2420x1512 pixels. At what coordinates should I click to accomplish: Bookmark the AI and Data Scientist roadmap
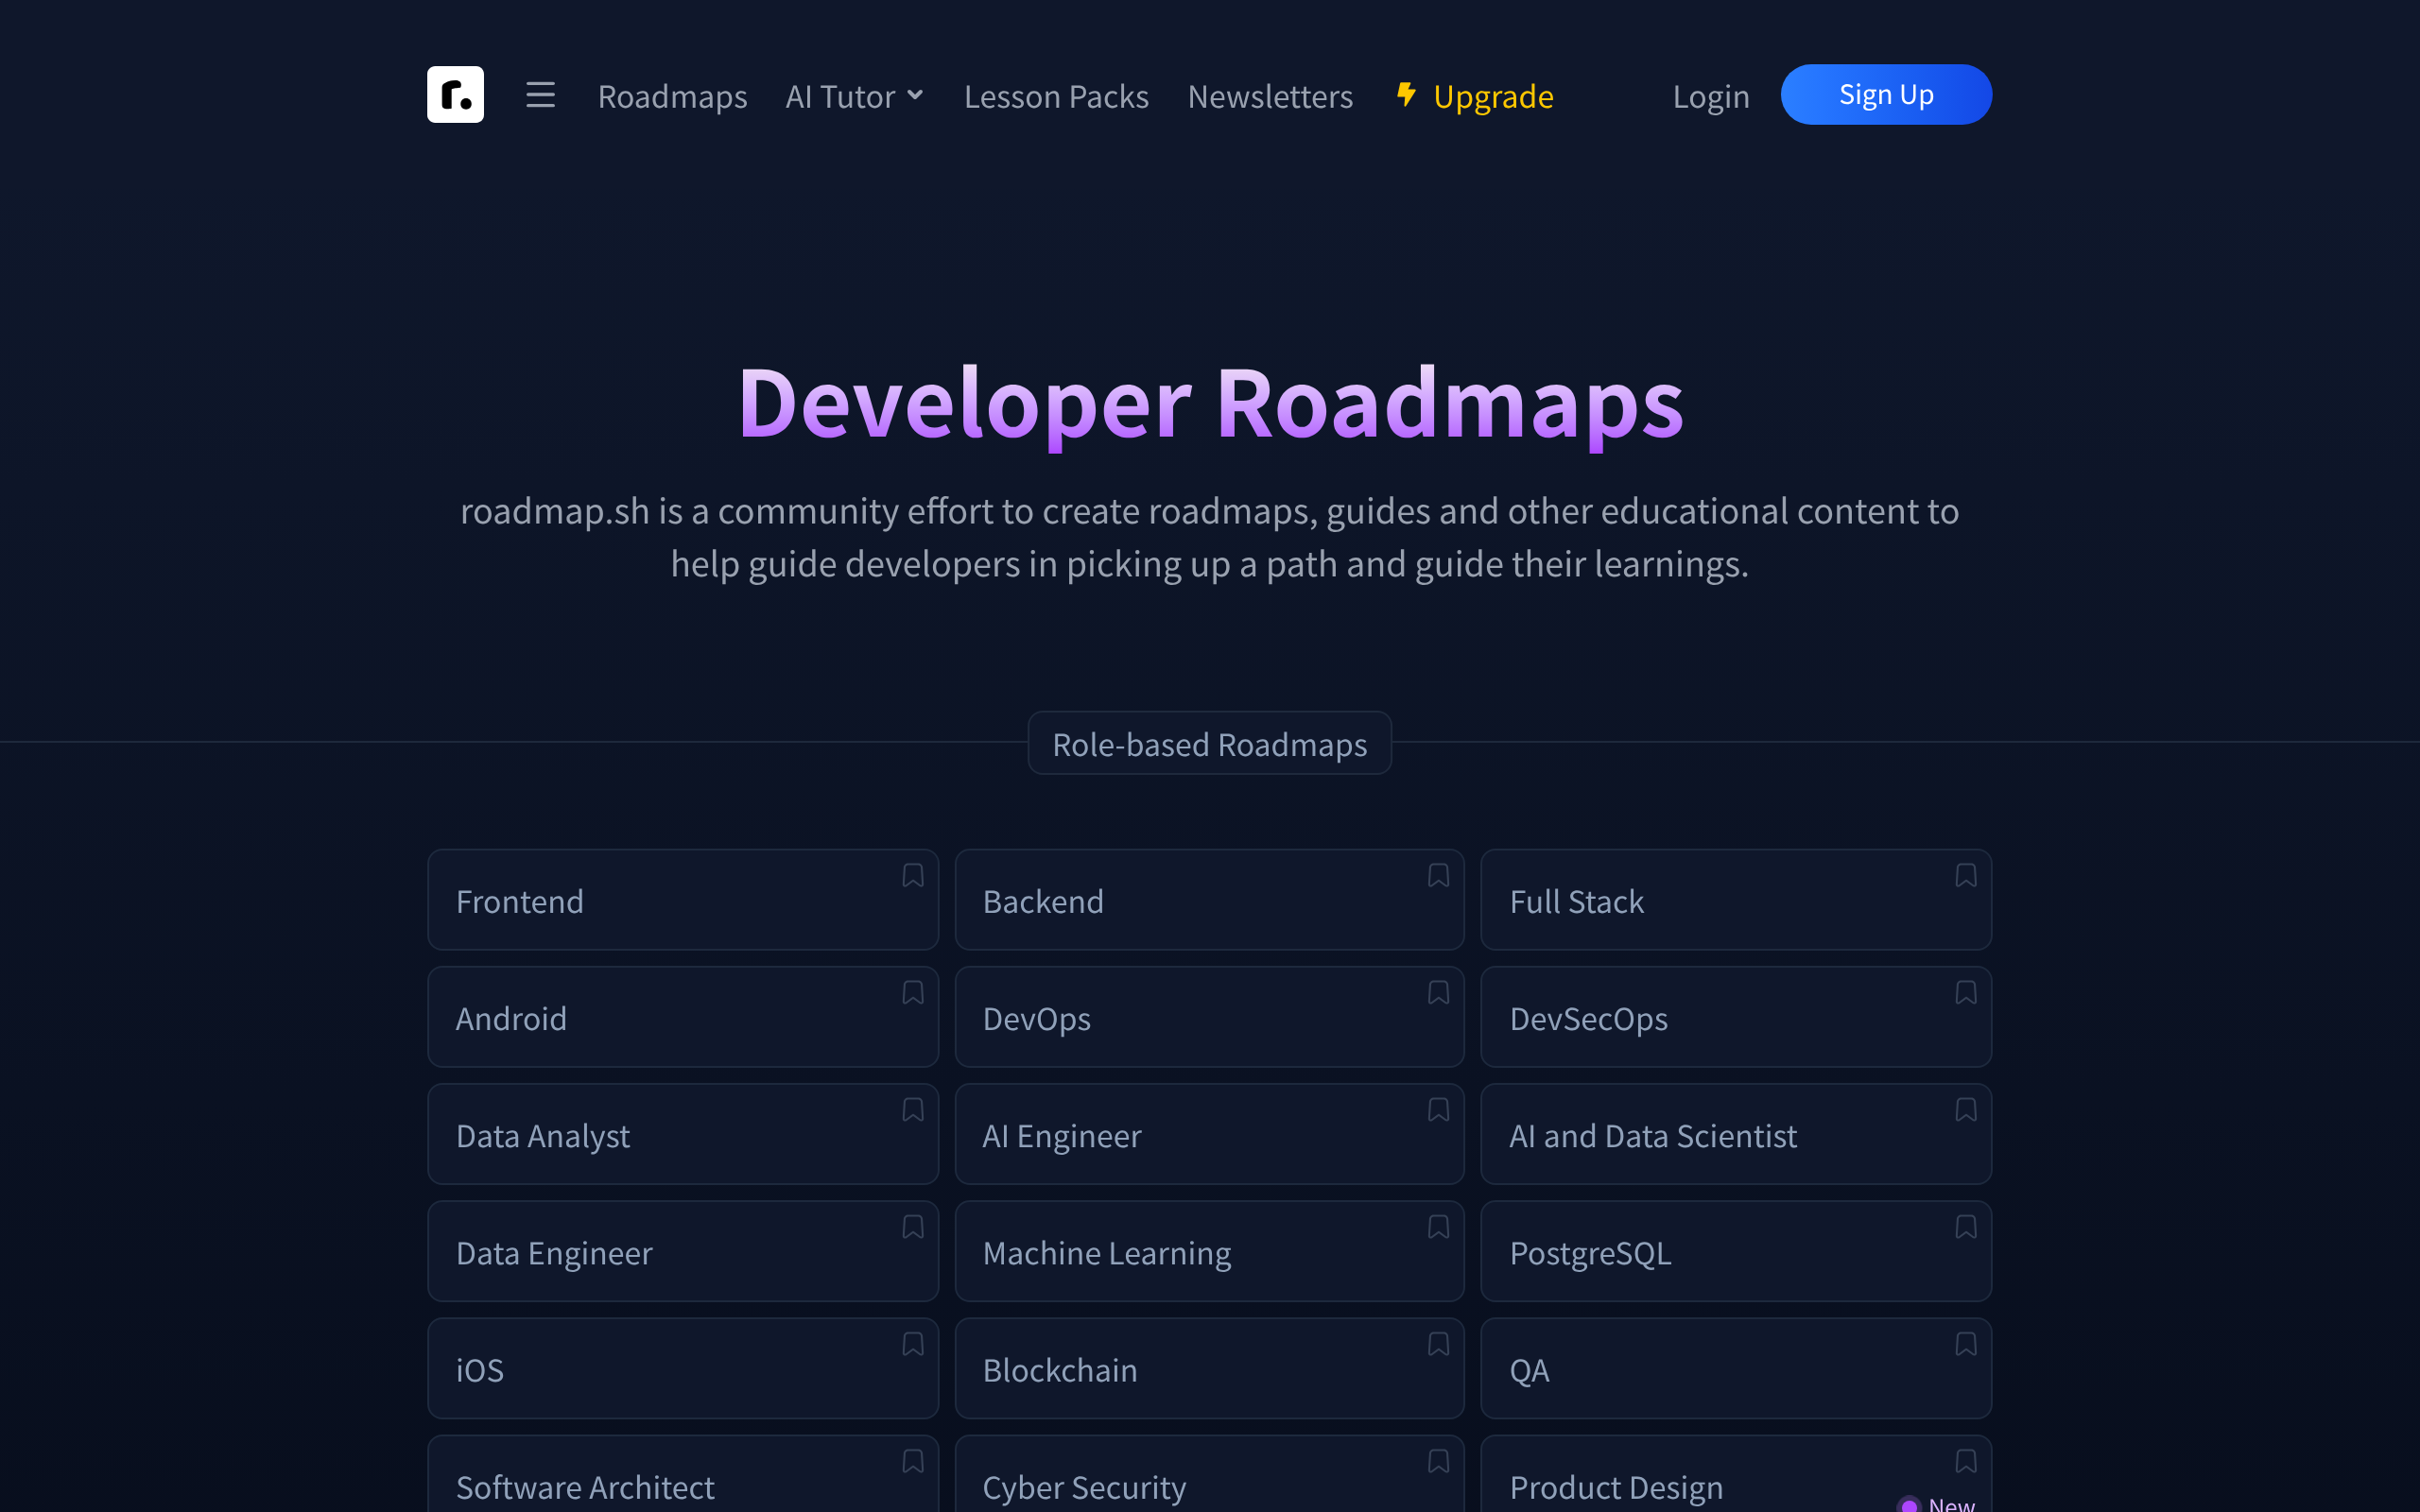pyautogui.click(x=1965, y=1109)
